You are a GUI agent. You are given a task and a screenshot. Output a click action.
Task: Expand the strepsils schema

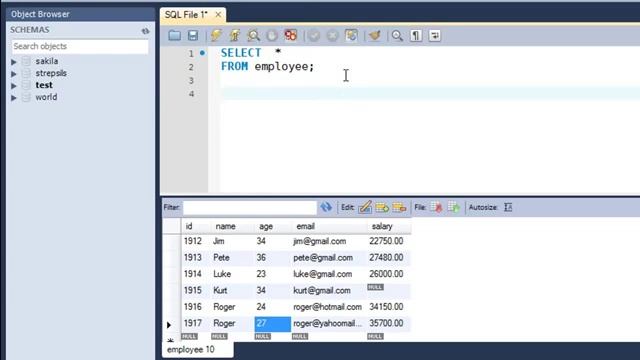pos(14,74)
